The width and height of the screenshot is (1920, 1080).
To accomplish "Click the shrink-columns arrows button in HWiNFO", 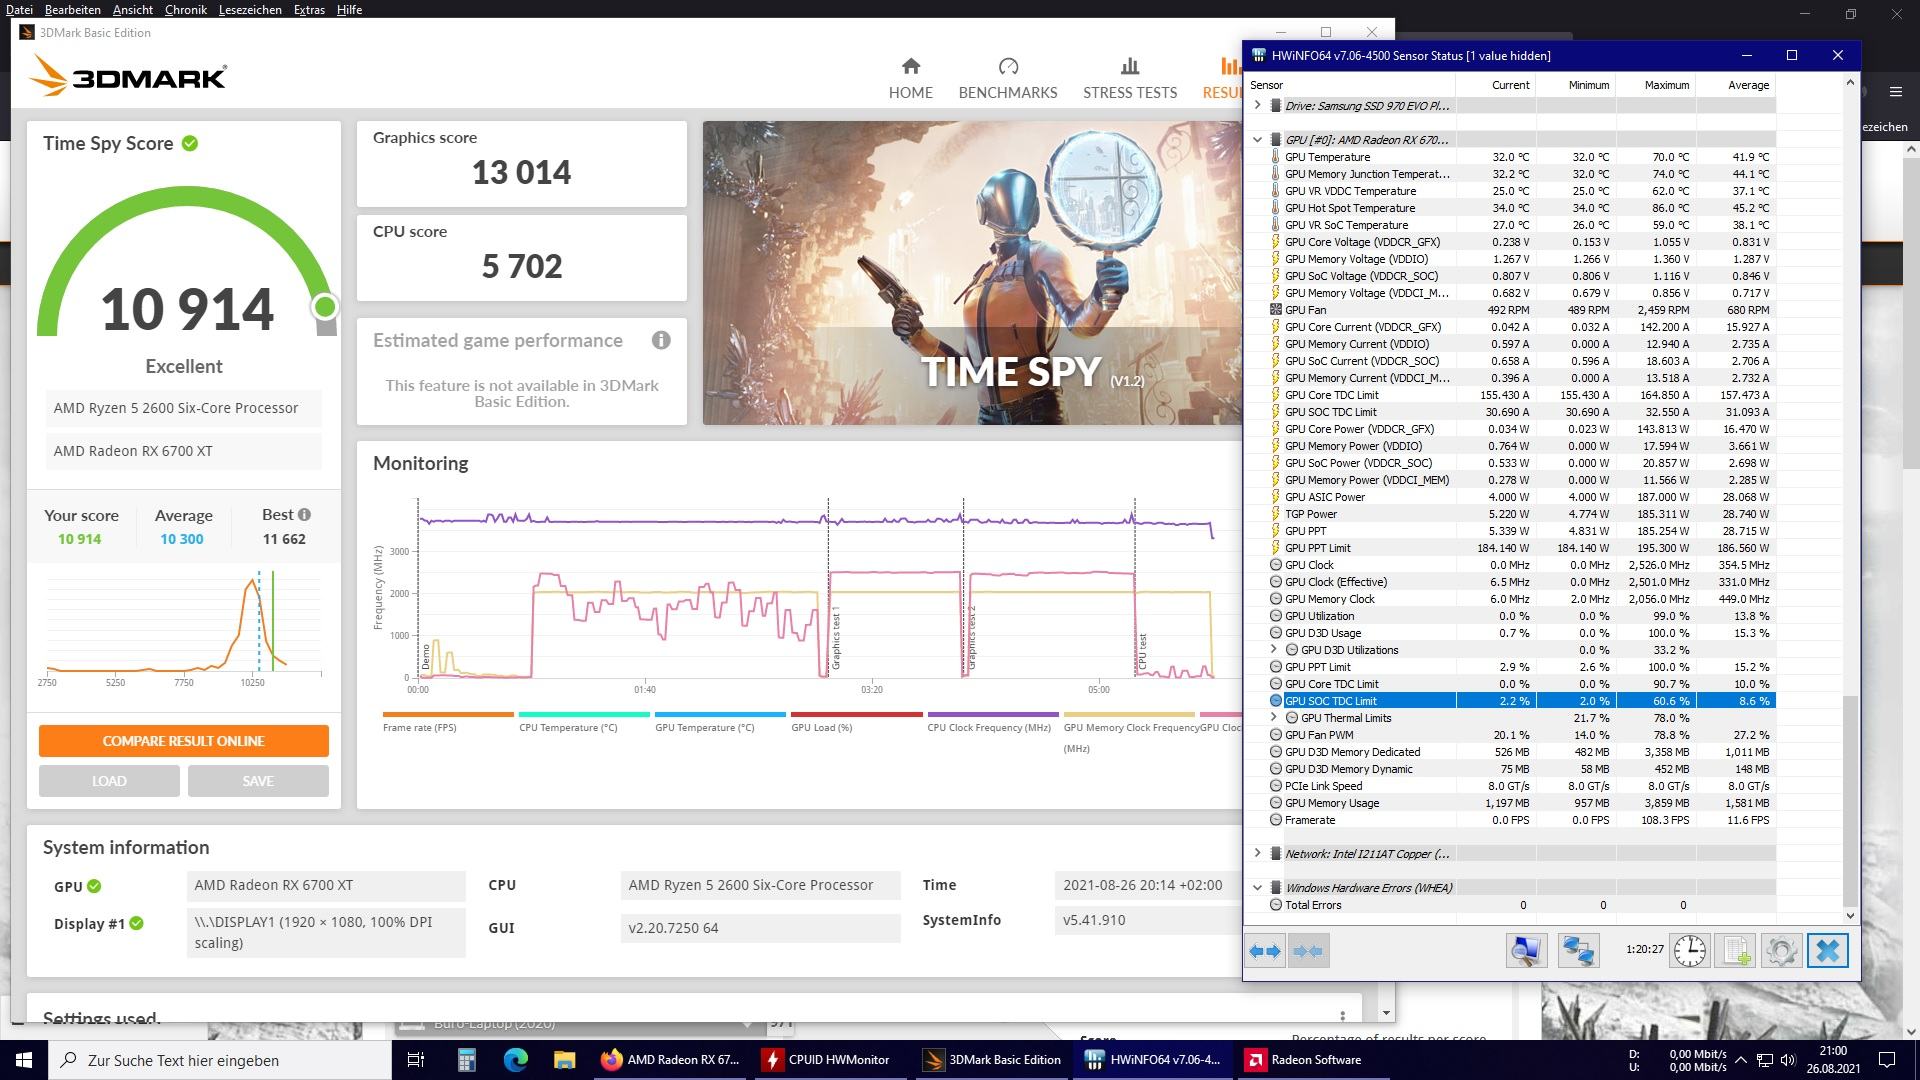I will pos(1308,951).
